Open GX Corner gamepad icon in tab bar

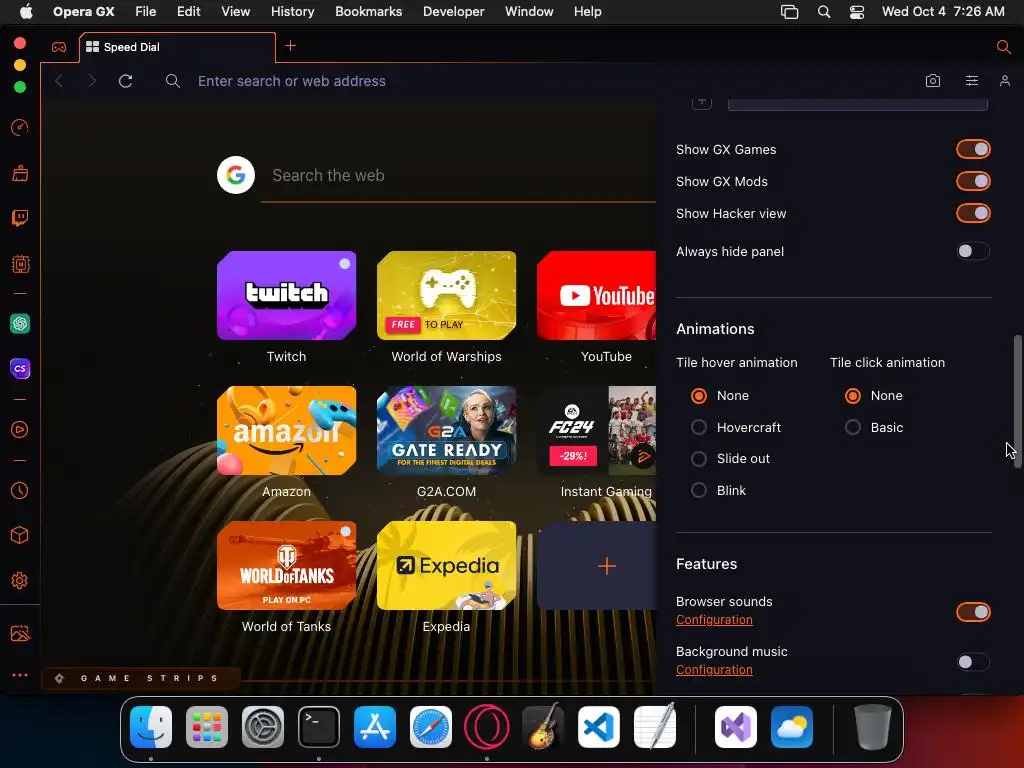59,47
